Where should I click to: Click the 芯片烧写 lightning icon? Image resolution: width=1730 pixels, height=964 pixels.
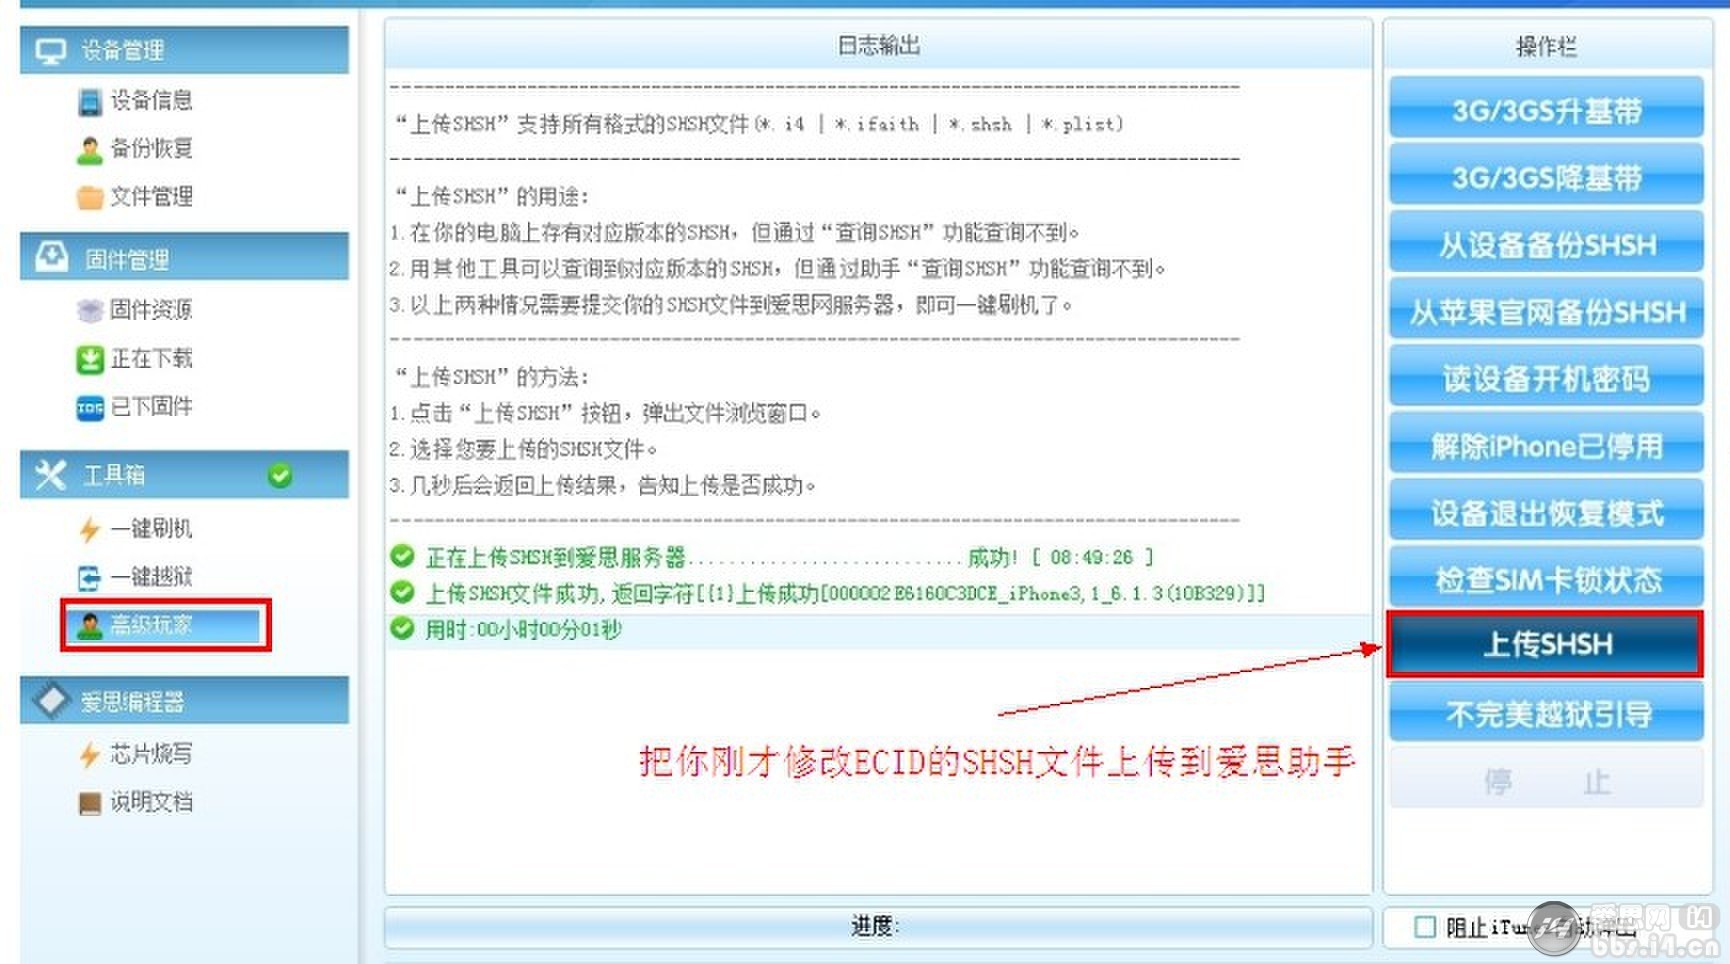point(90,754)
